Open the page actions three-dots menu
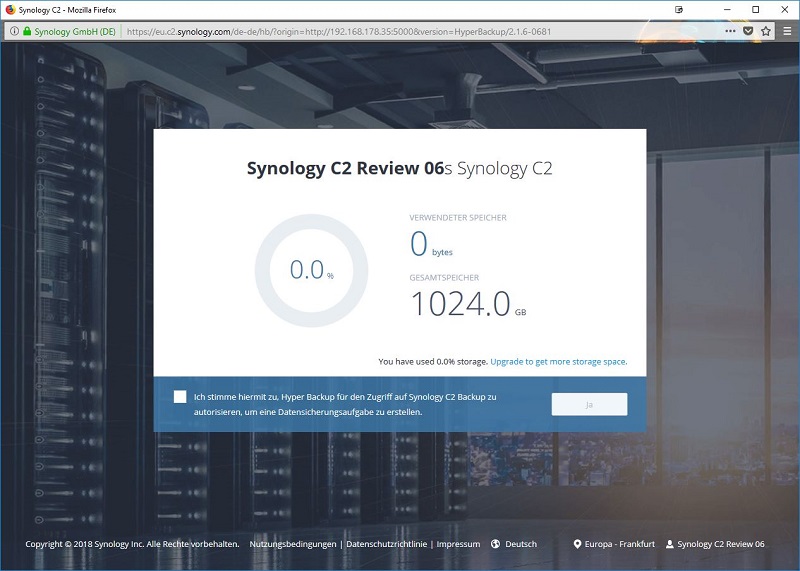The width and height of the screenshot is (800, 571). (730, 31)
